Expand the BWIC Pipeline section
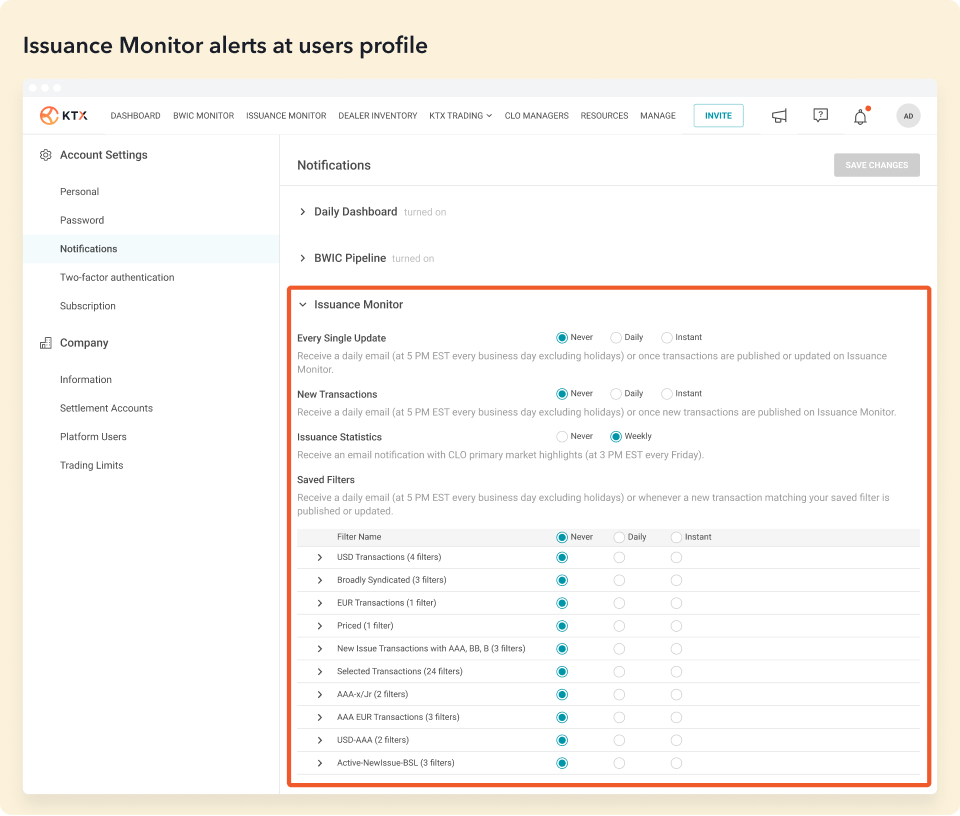 pos(303,258)
